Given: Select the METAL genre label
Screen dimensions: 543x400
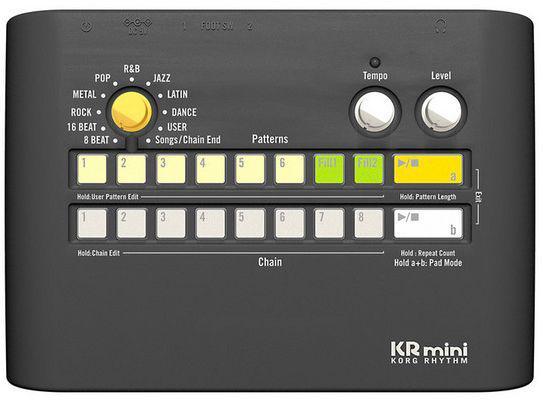Looking at the screenshot, I should point(84,94).
